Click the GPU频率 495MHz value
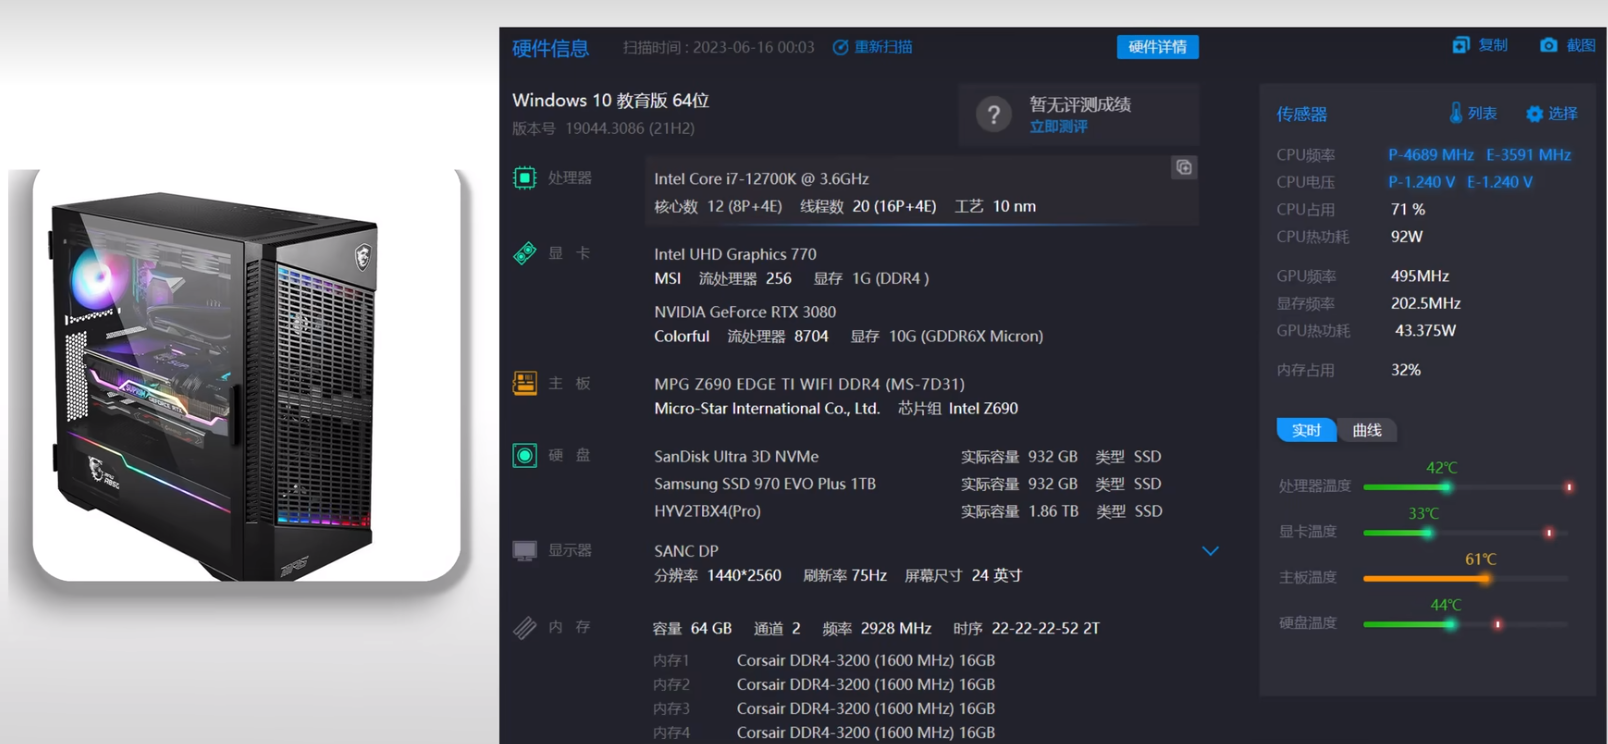Image resolution: width=1608 pixels, height=744 pixels. tap(1420, 276)
